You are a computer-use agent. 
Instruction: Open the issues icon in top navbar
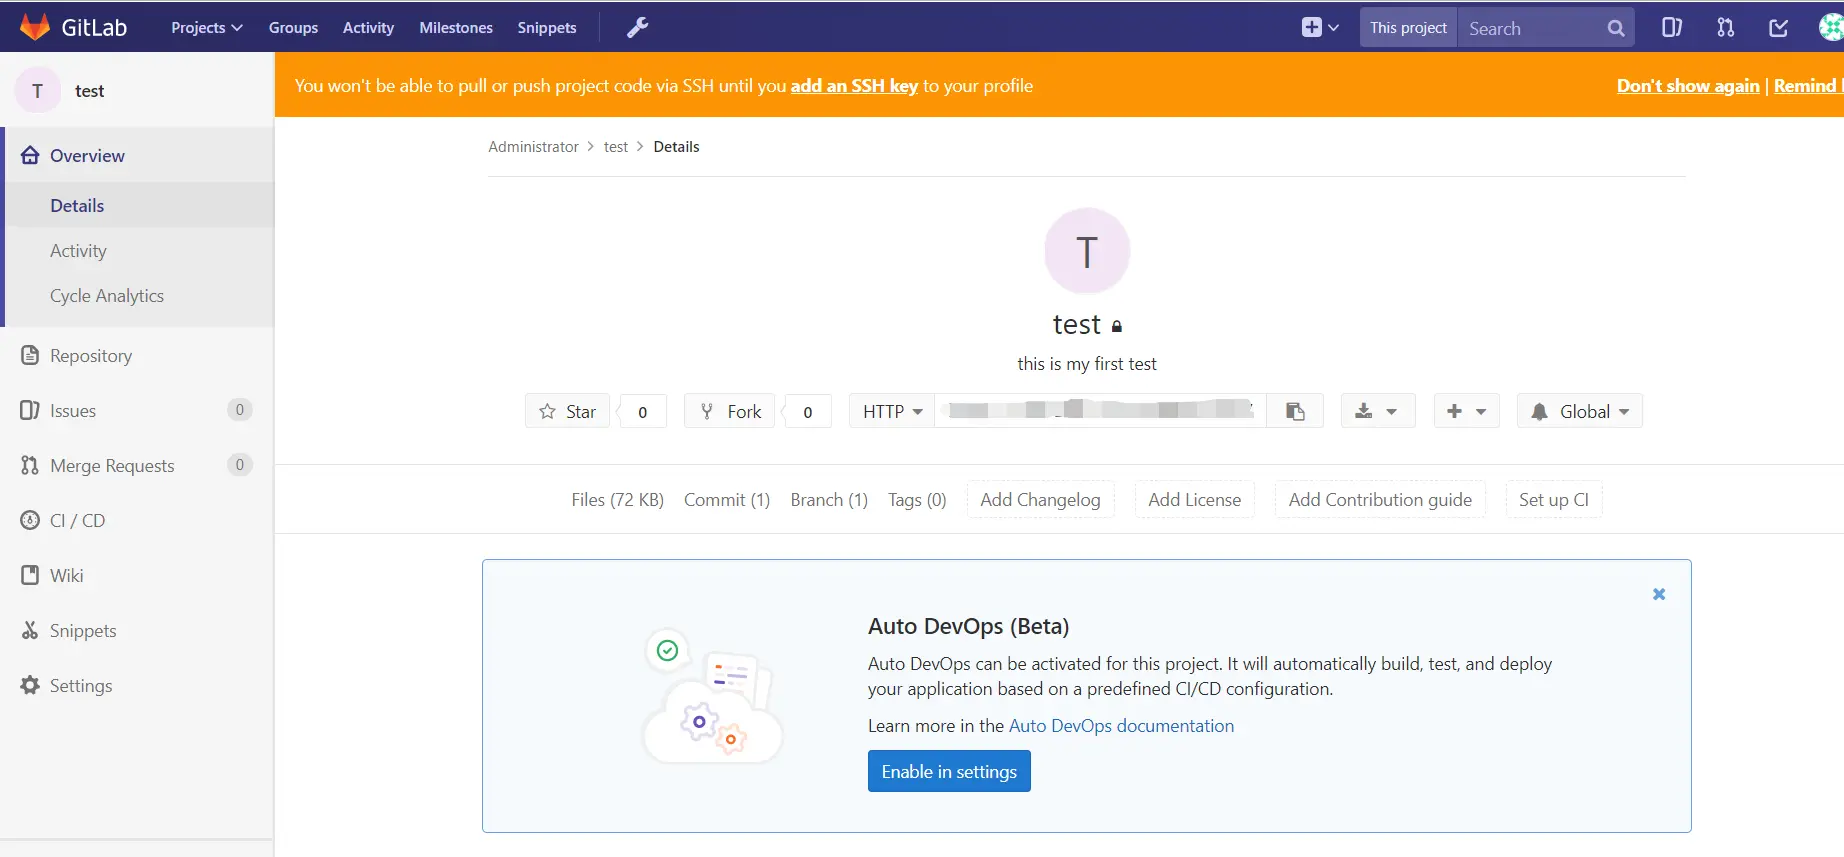click(x=1672, y=28)
